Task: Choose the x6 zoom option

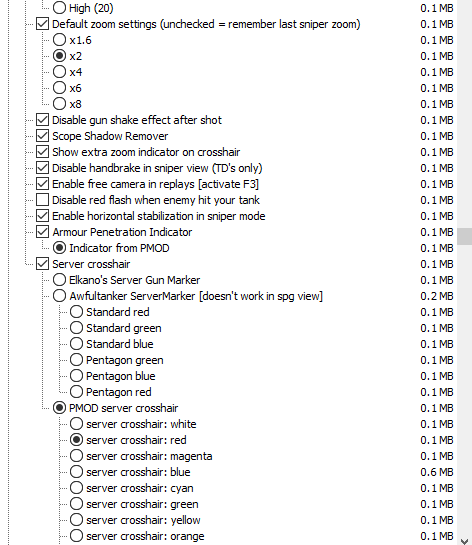Action: (59, 88)
